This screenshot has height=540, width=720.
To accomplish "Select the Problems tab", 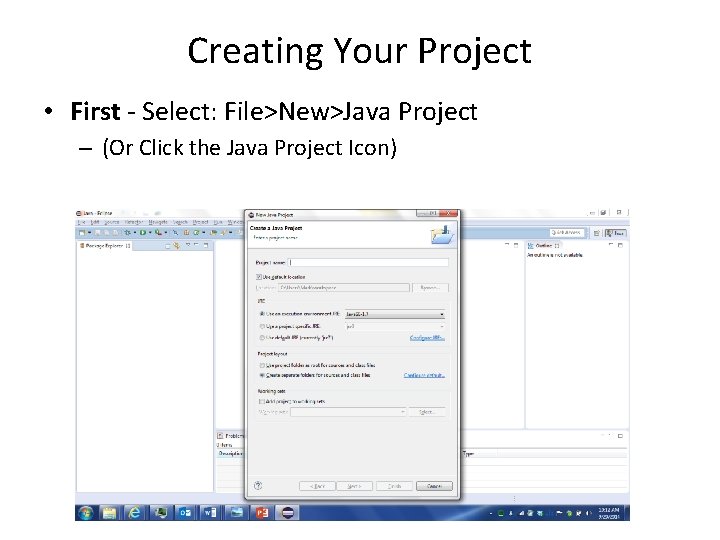I will click(231, 436).
